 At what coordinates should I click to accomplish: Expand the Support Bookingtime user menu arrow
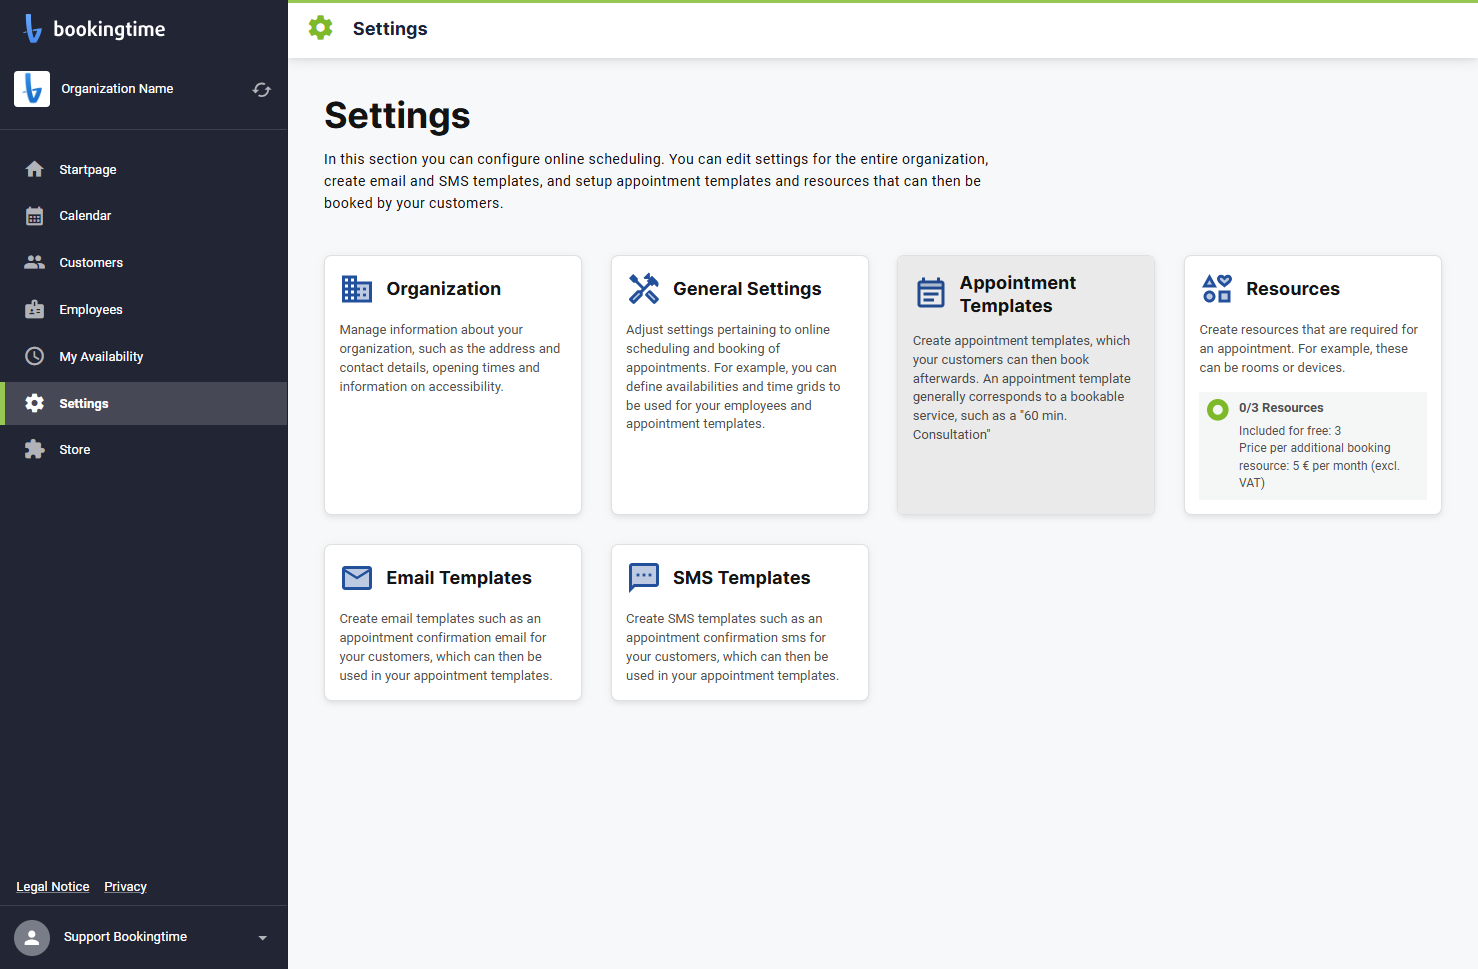[263, 938]
